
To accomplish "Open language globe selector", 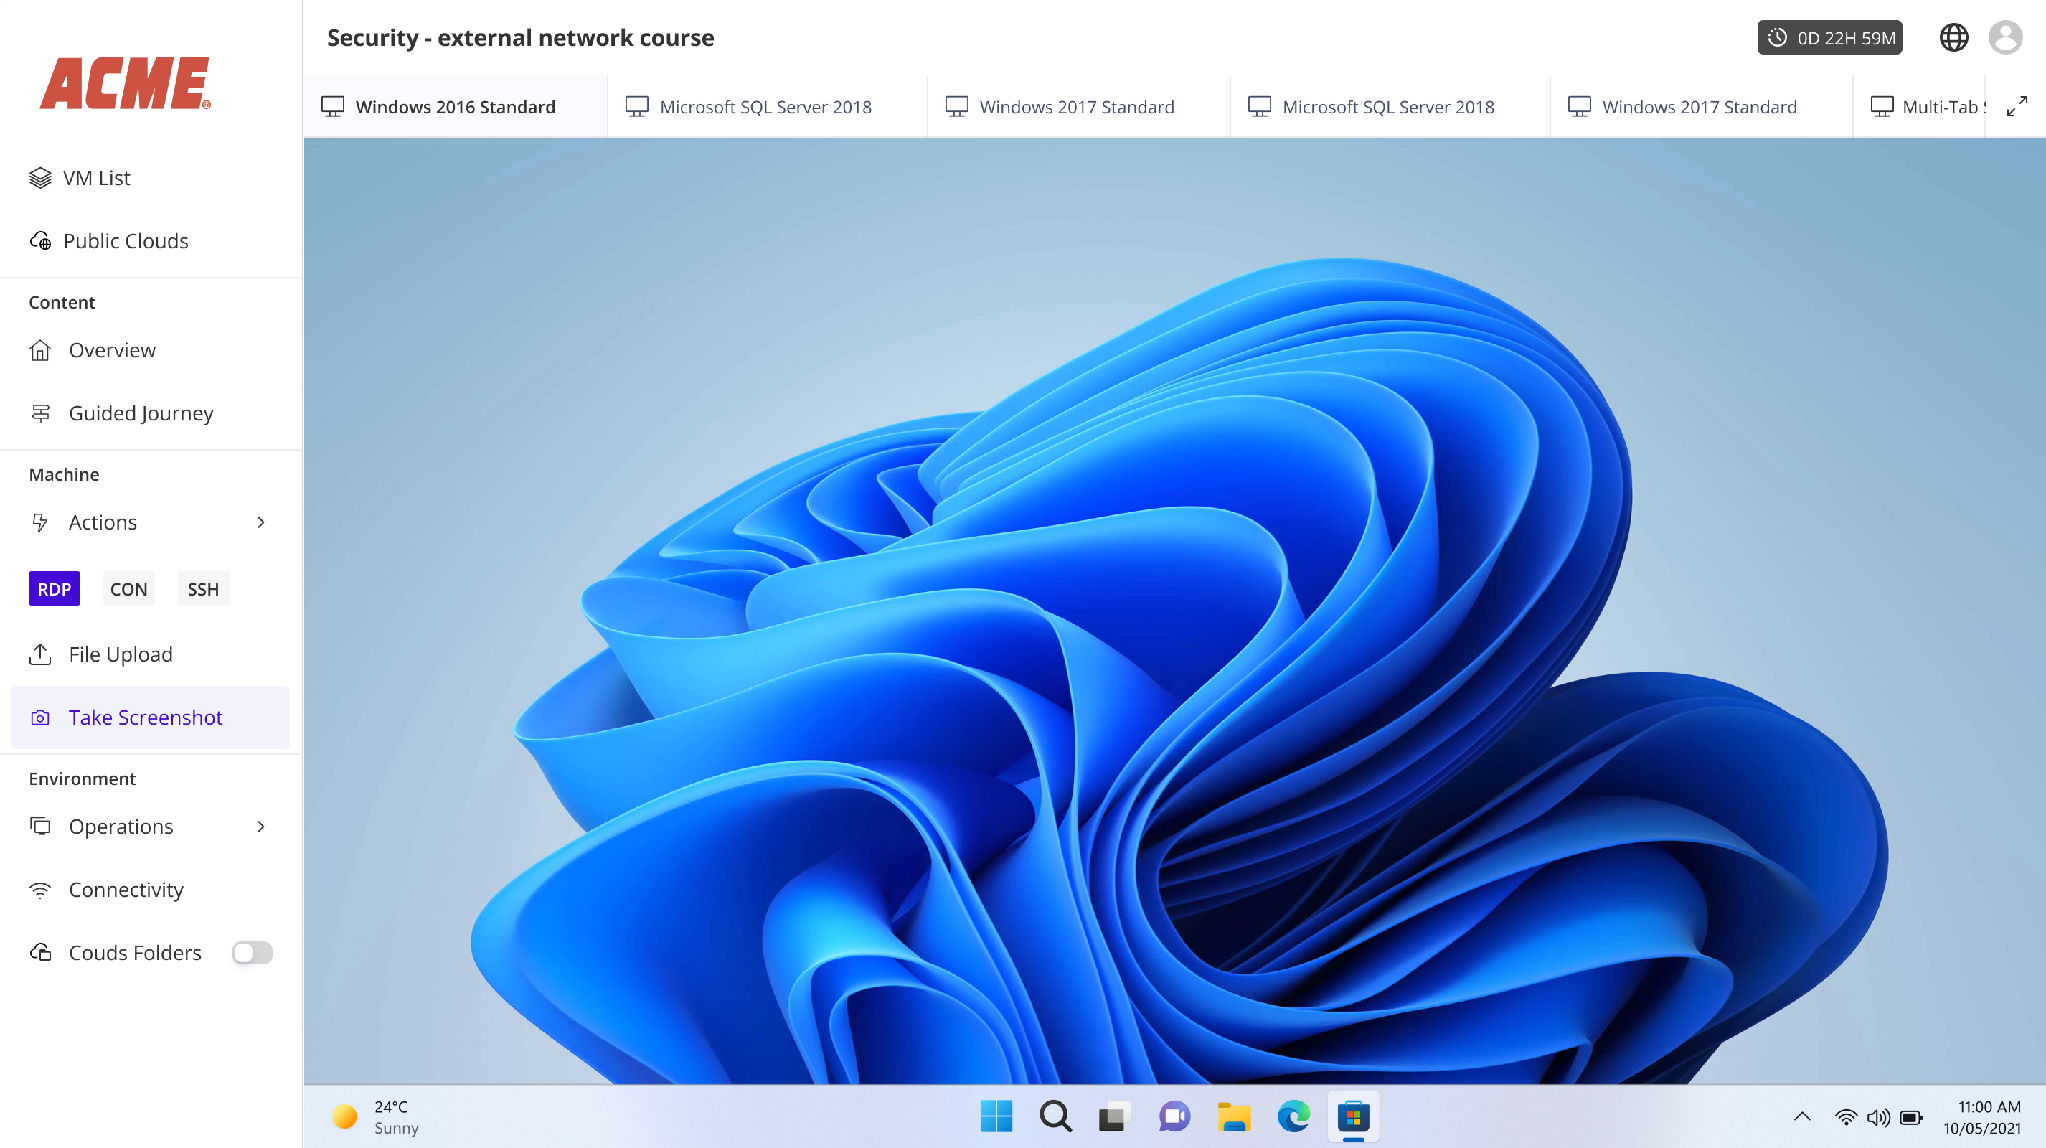I will click(1954, 38).
